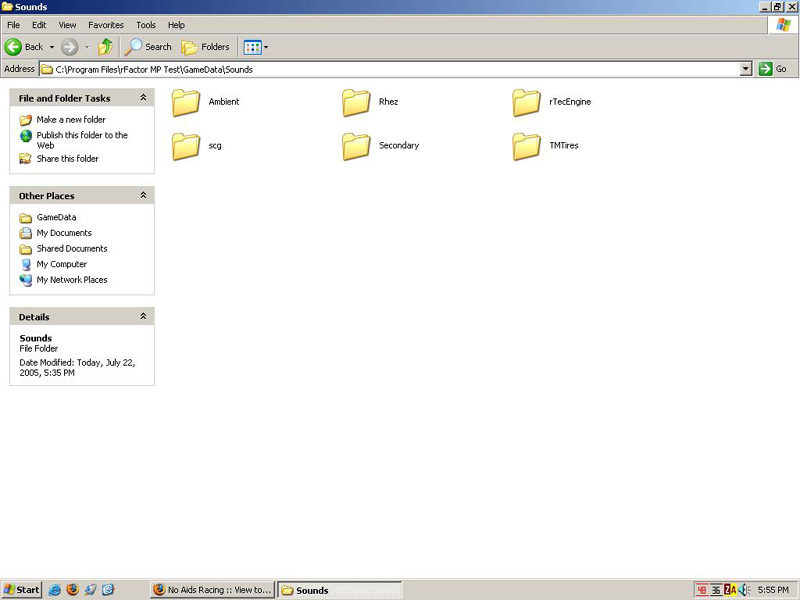Go back using the green Back arrow
Viewport: 800px width, 600px height.
(x=24, y=47)
